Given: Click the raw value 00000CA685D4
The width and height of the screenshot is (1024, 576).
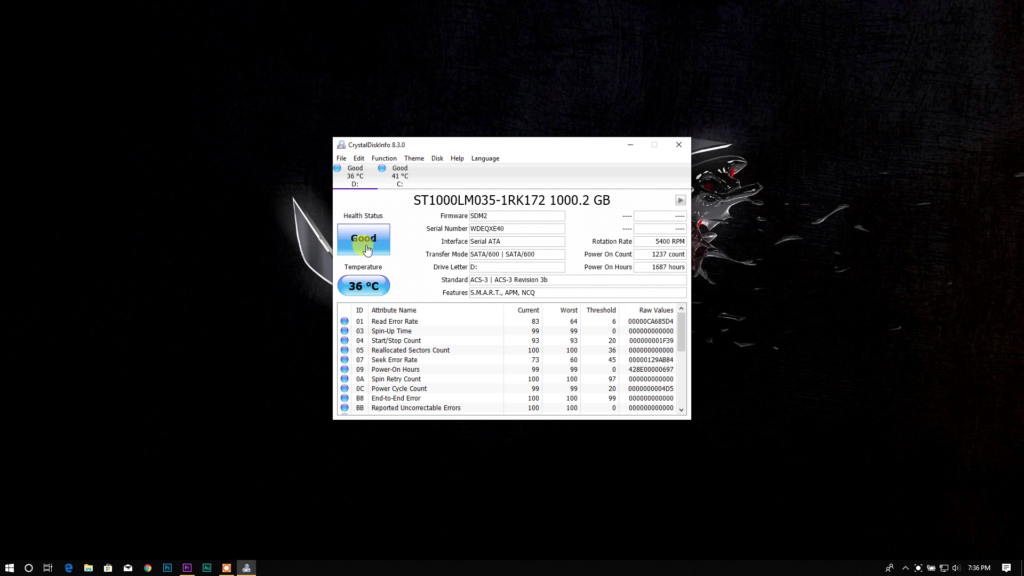Looking at the screenshot, I should pos(650,321).
